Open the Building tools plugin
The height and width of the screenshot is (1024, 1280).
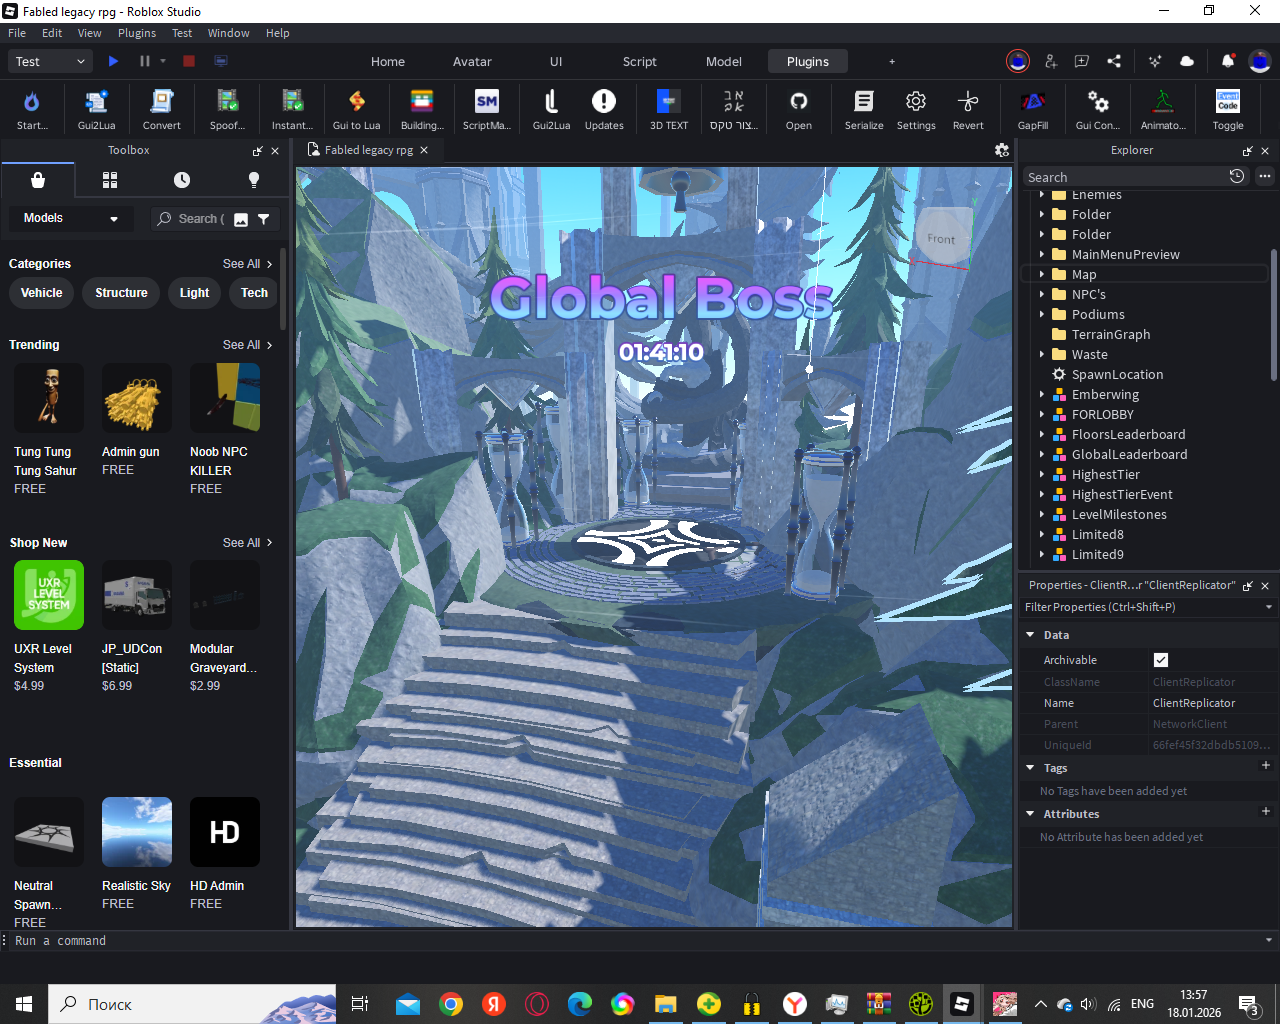[x=422, y=109]
